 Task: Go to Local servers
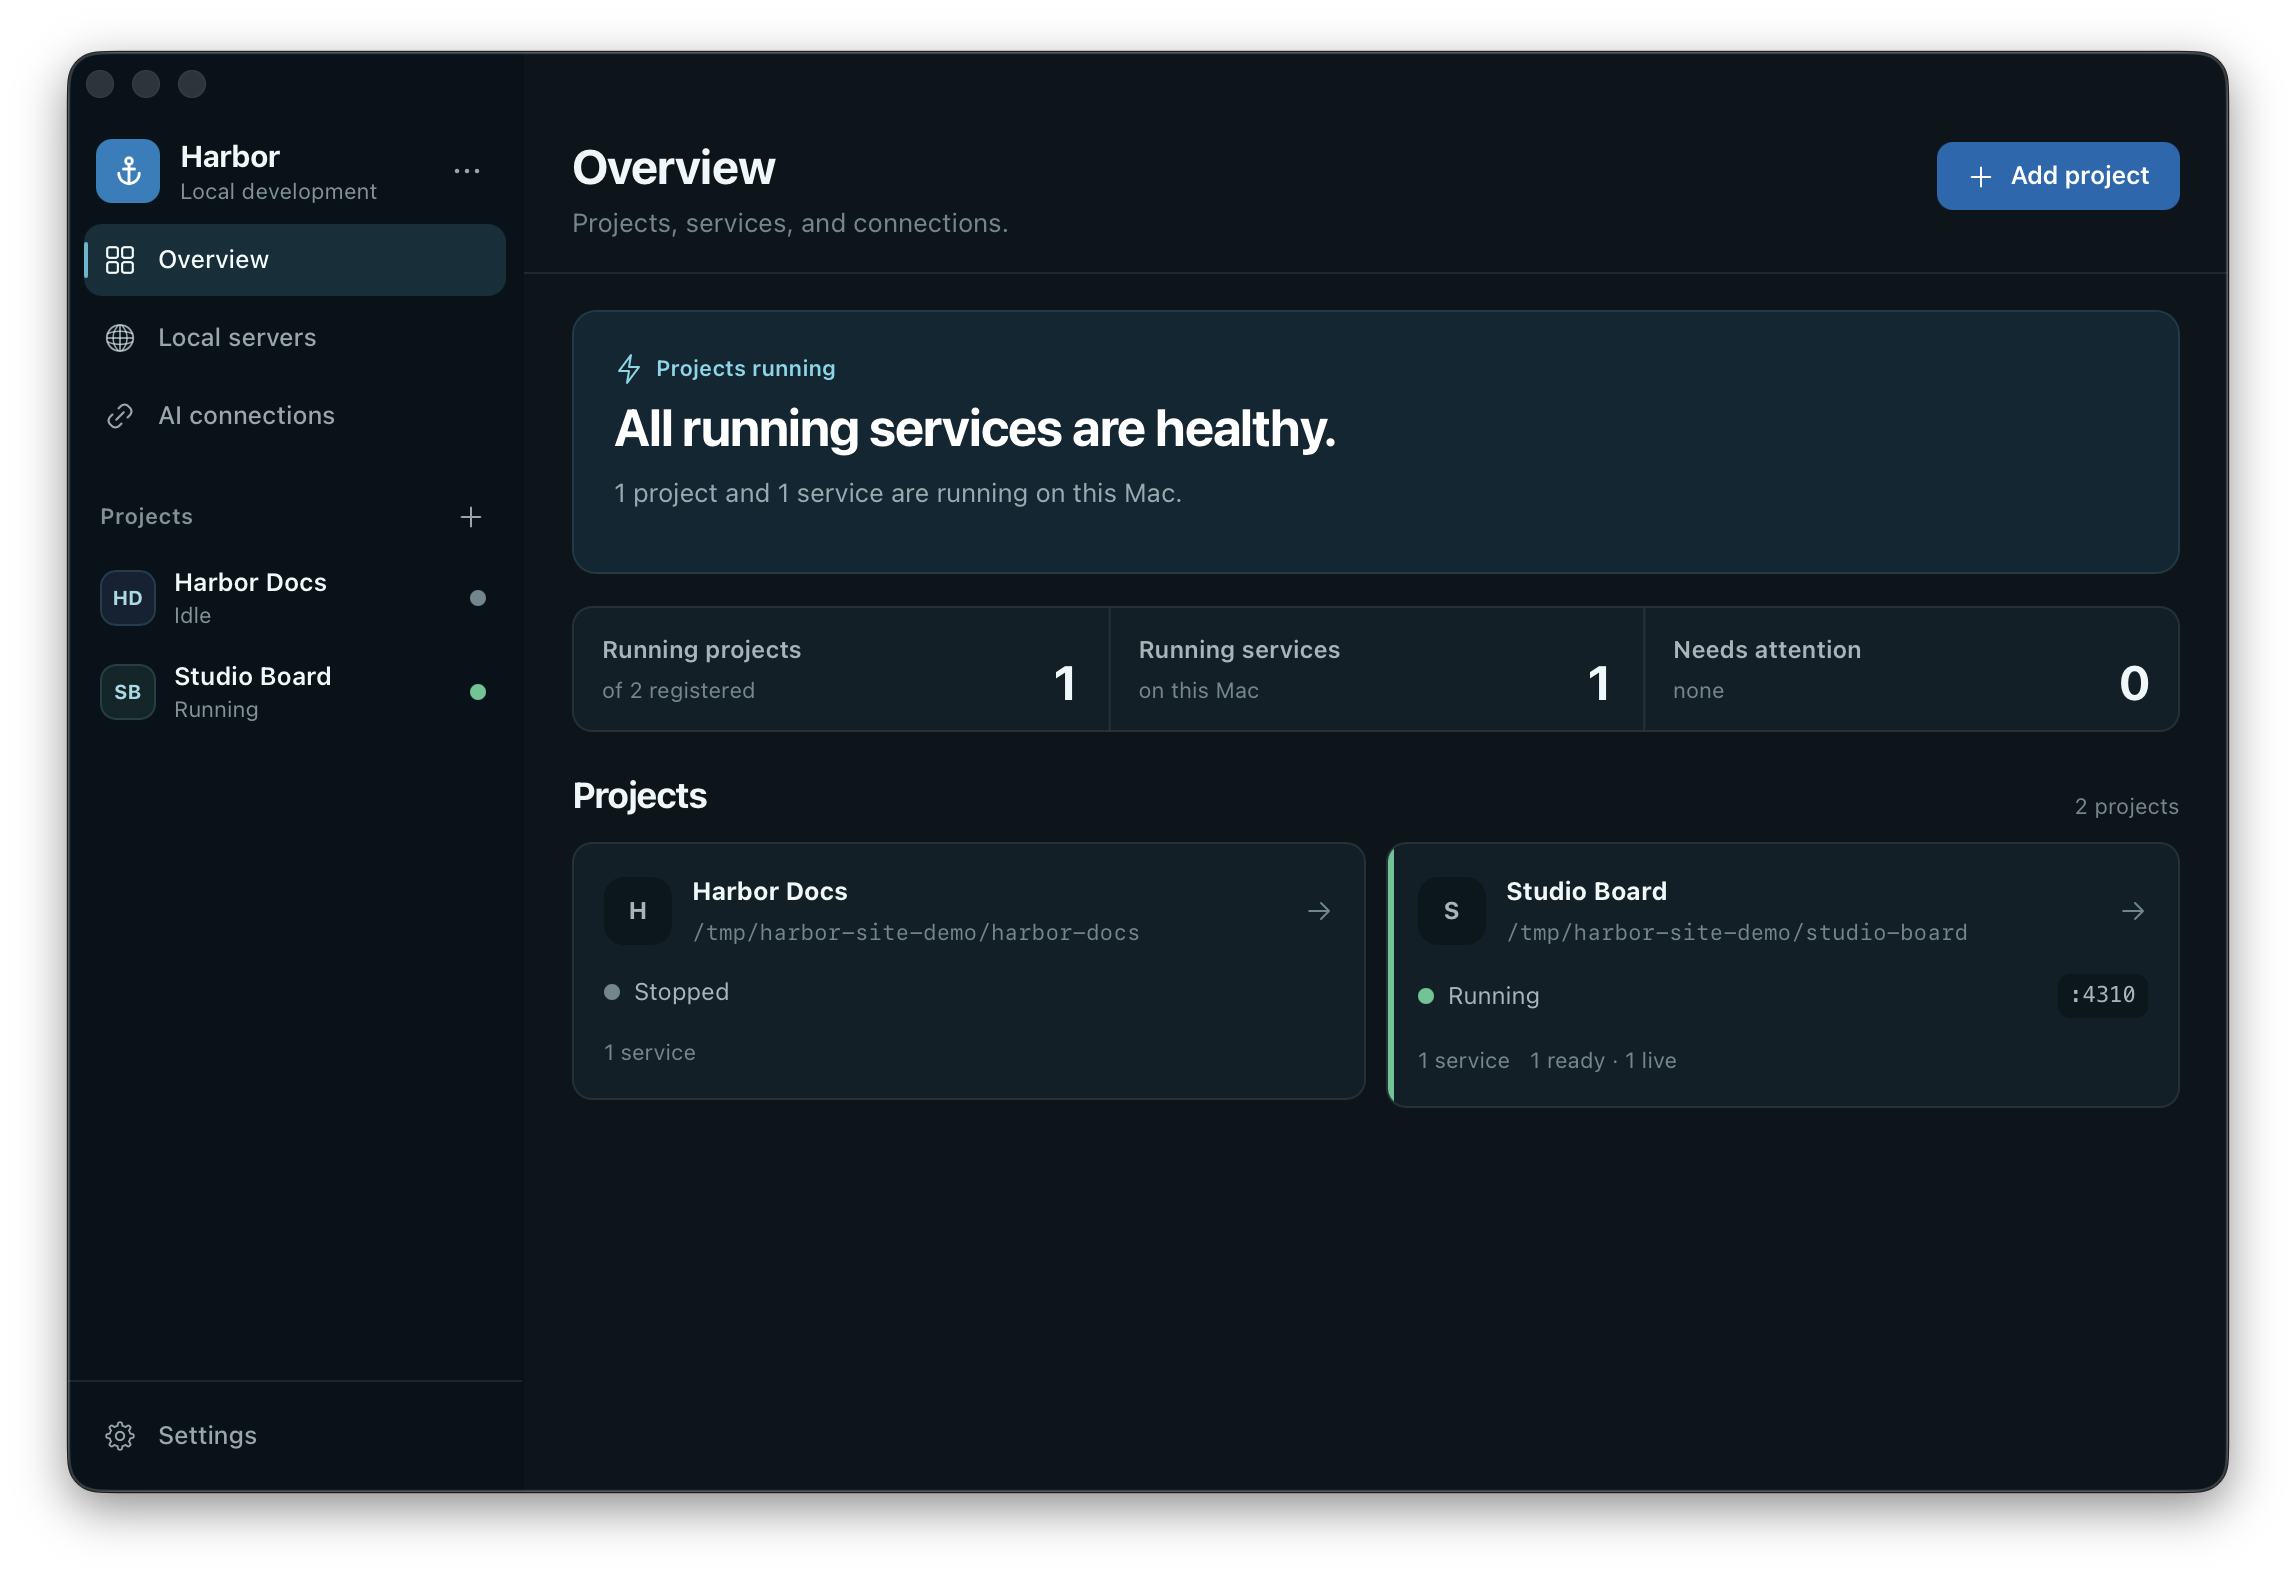point(295,338)
